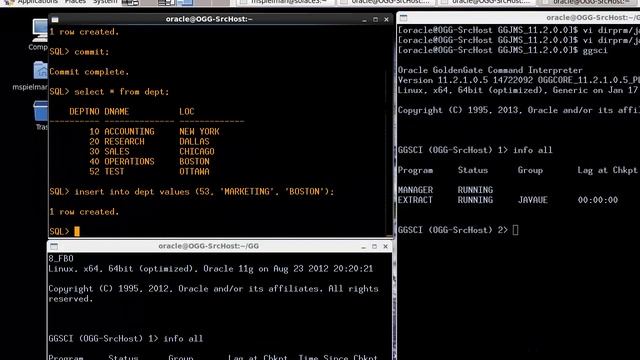
Task: Click 'Commit complete.' text in SQL terminal
Action: (x=89, y=72)
